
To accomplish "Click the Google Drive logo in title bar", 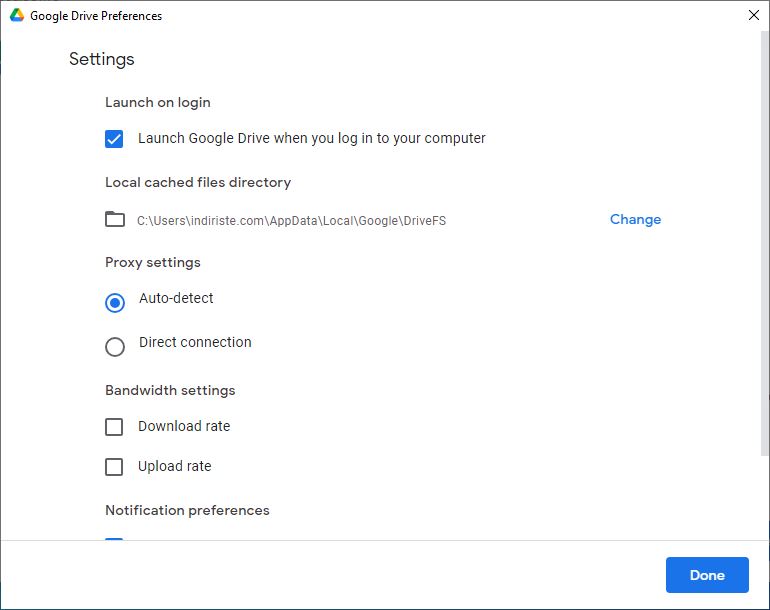I will click(17, 15).
